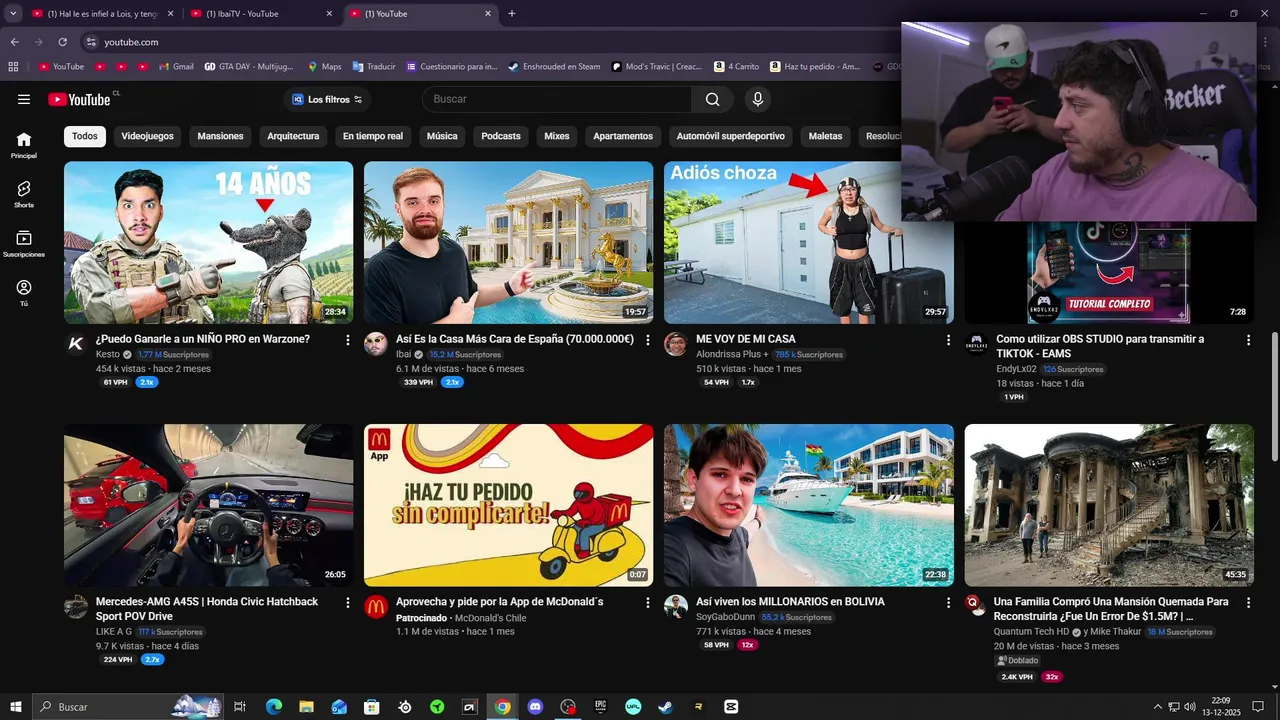Select the Todos filter chip
1280x720 pixels.
tap(85, 136)
